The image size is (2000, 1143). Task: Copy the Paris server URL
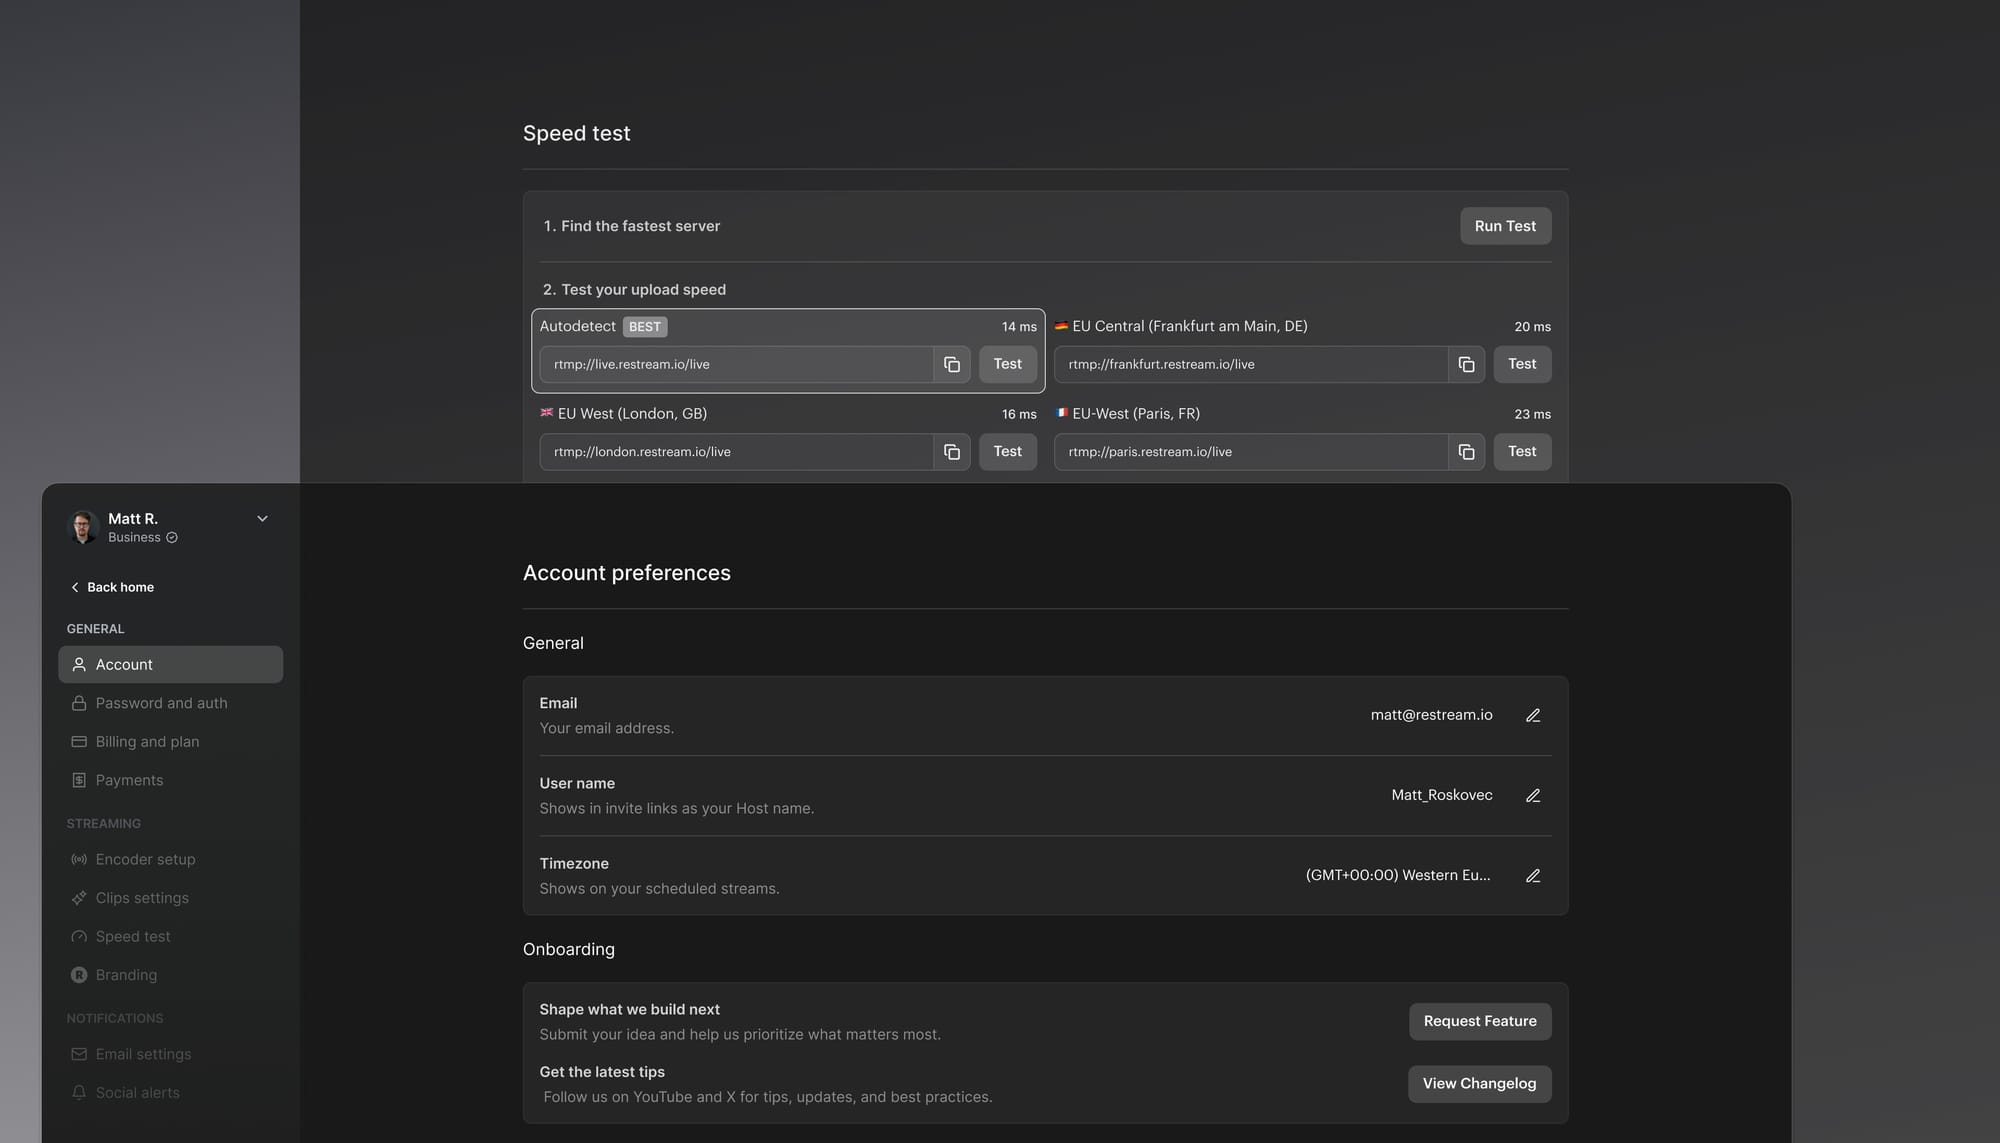1466,452
